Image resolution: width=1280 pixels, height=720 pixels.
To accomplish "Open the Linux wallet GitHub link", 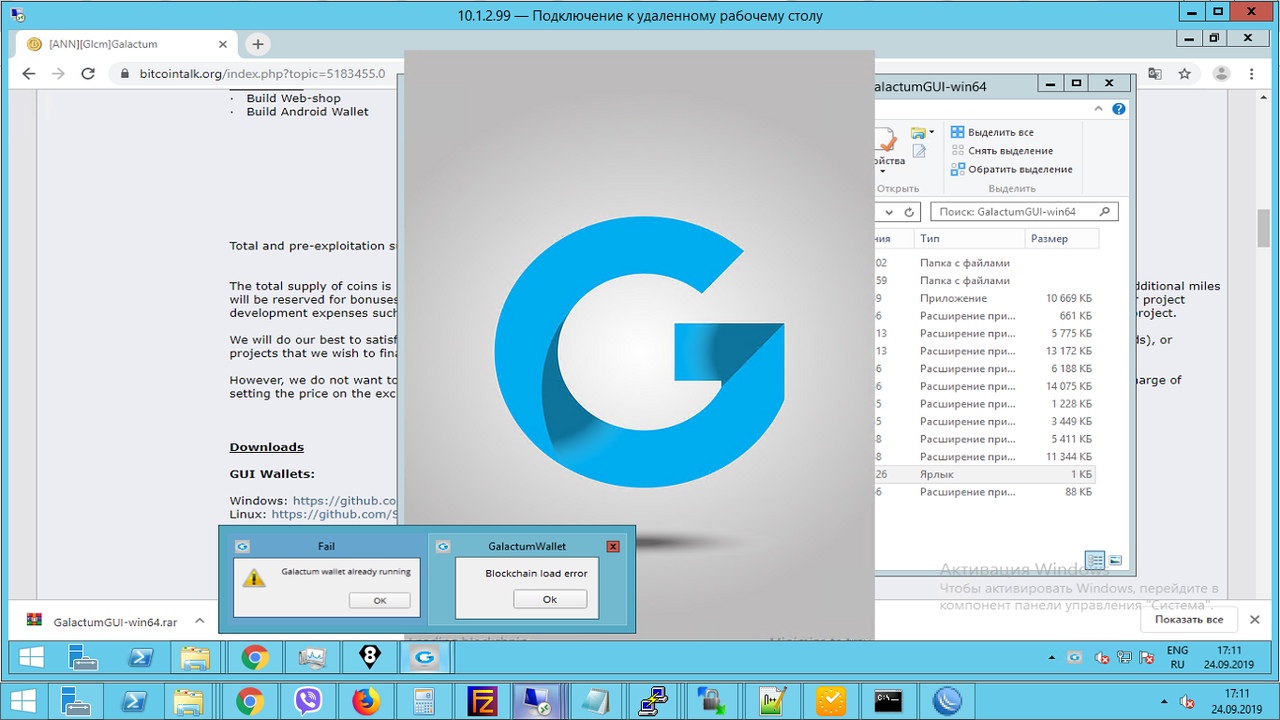I will pyautogui.click(x=335, y=514).
